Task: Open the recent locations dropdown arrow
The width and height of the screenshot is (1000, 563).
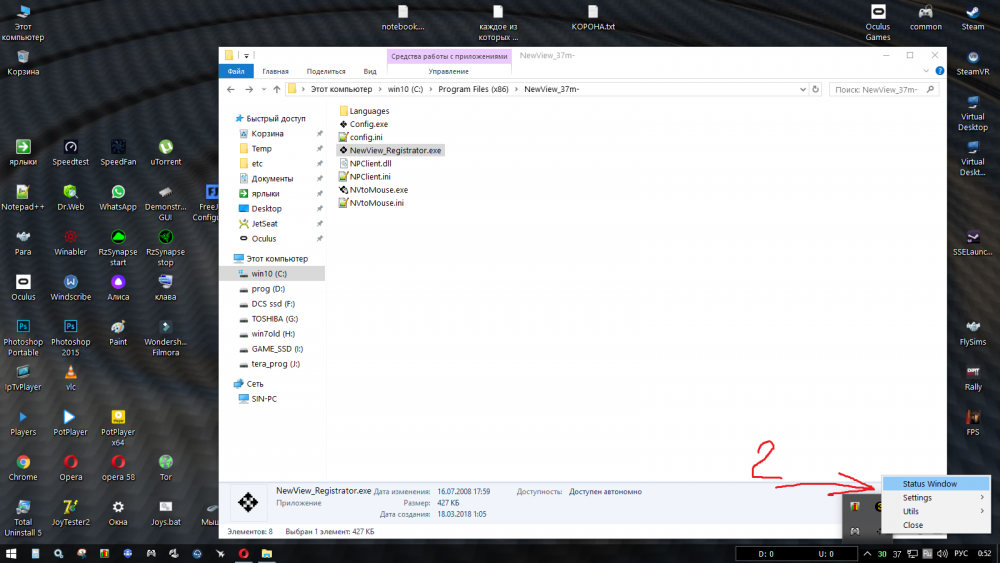Action: point(263,89)
